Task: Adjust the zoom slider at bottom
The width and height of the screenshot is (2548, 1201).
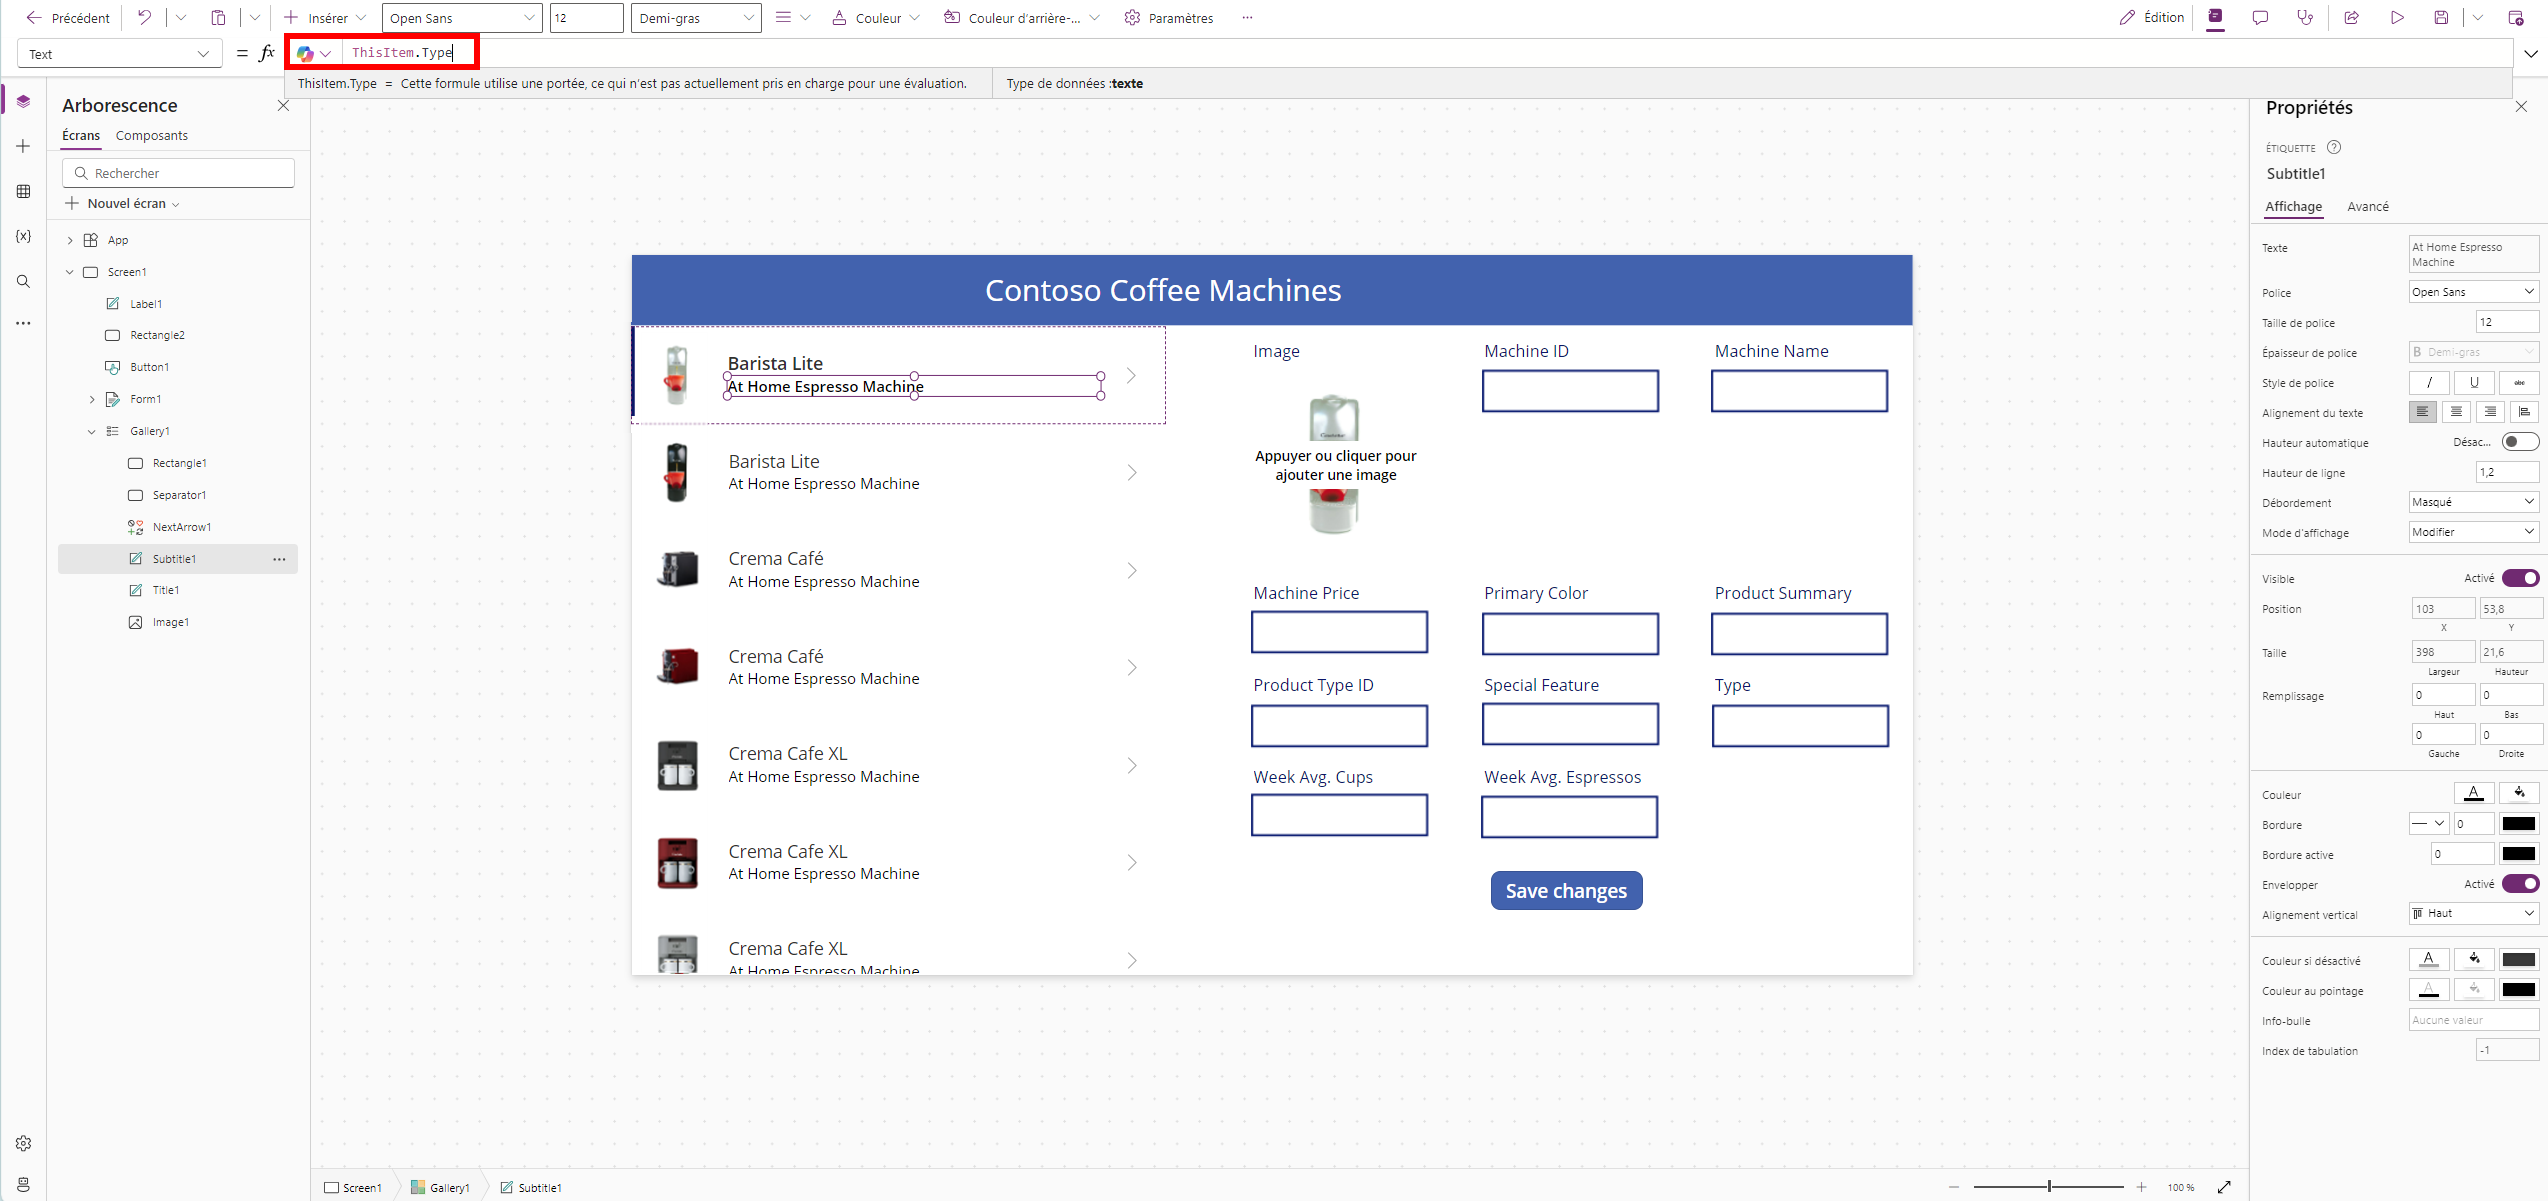Action: point(2049,1186)
